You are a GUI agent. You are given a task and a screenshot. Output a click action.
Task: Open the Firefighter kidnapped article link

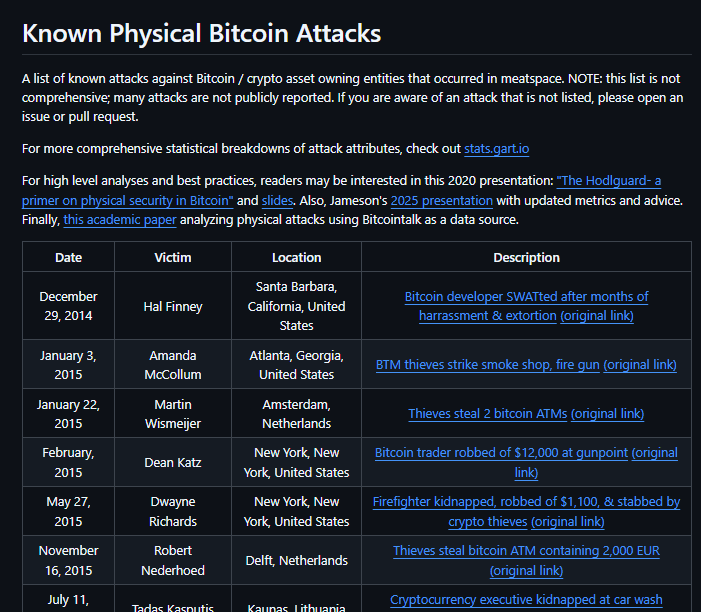tap(526, 502)
